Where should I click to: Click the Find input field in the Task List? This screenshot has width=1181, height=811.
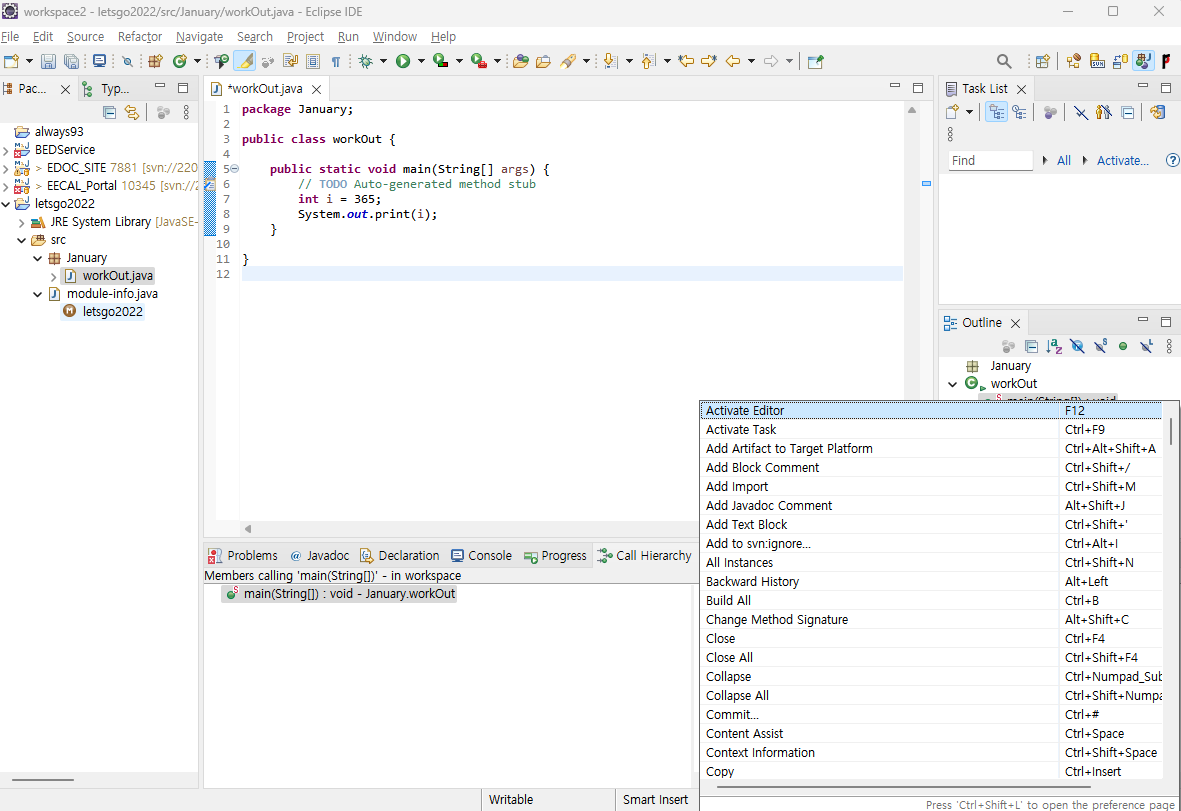990,160
